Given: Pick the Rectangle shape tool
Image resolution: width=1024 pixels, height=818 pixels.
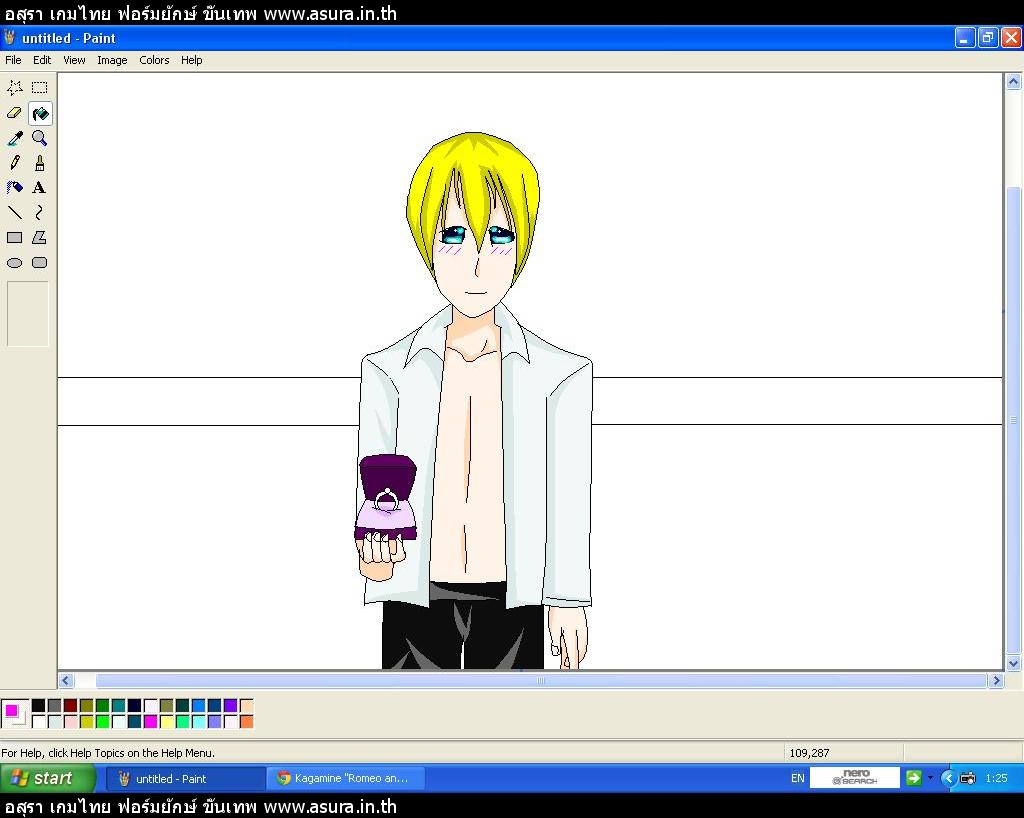Looking at the screenshot, I should point(14,238).
